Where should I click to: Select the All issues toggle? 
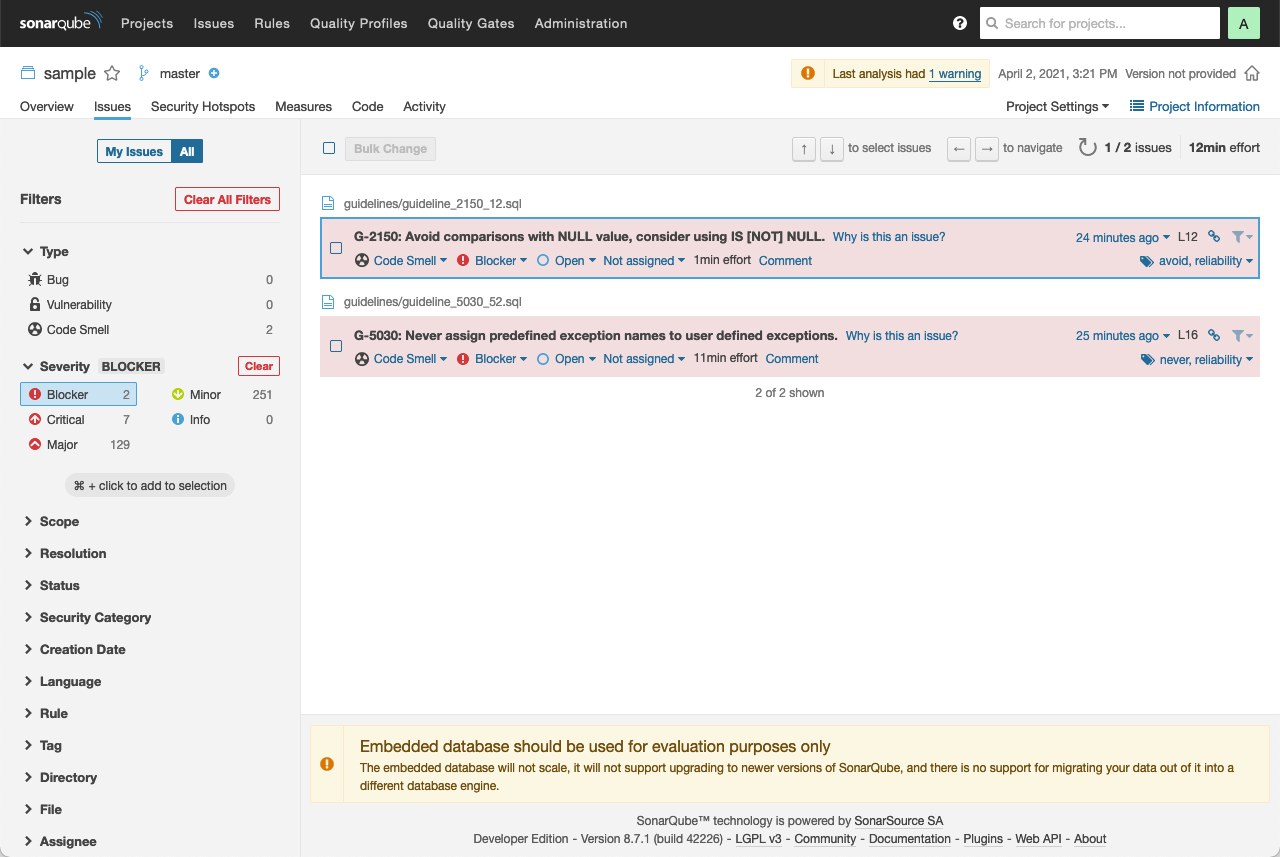tap(187, 152)
